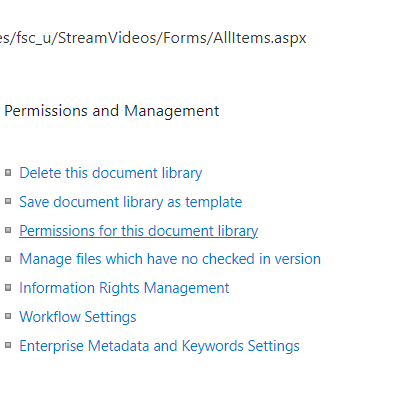This screenshot has height=414, width=412.
Task: Open Manage files with no checked in version
Action: click(x=170, y=259)
